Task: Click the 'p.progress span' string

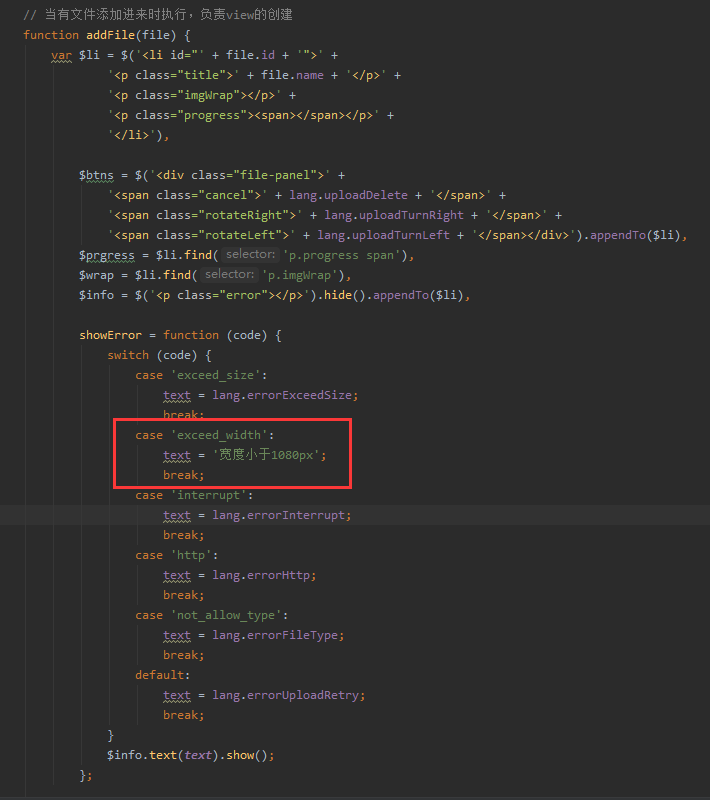Action: [x=341, y=255]
